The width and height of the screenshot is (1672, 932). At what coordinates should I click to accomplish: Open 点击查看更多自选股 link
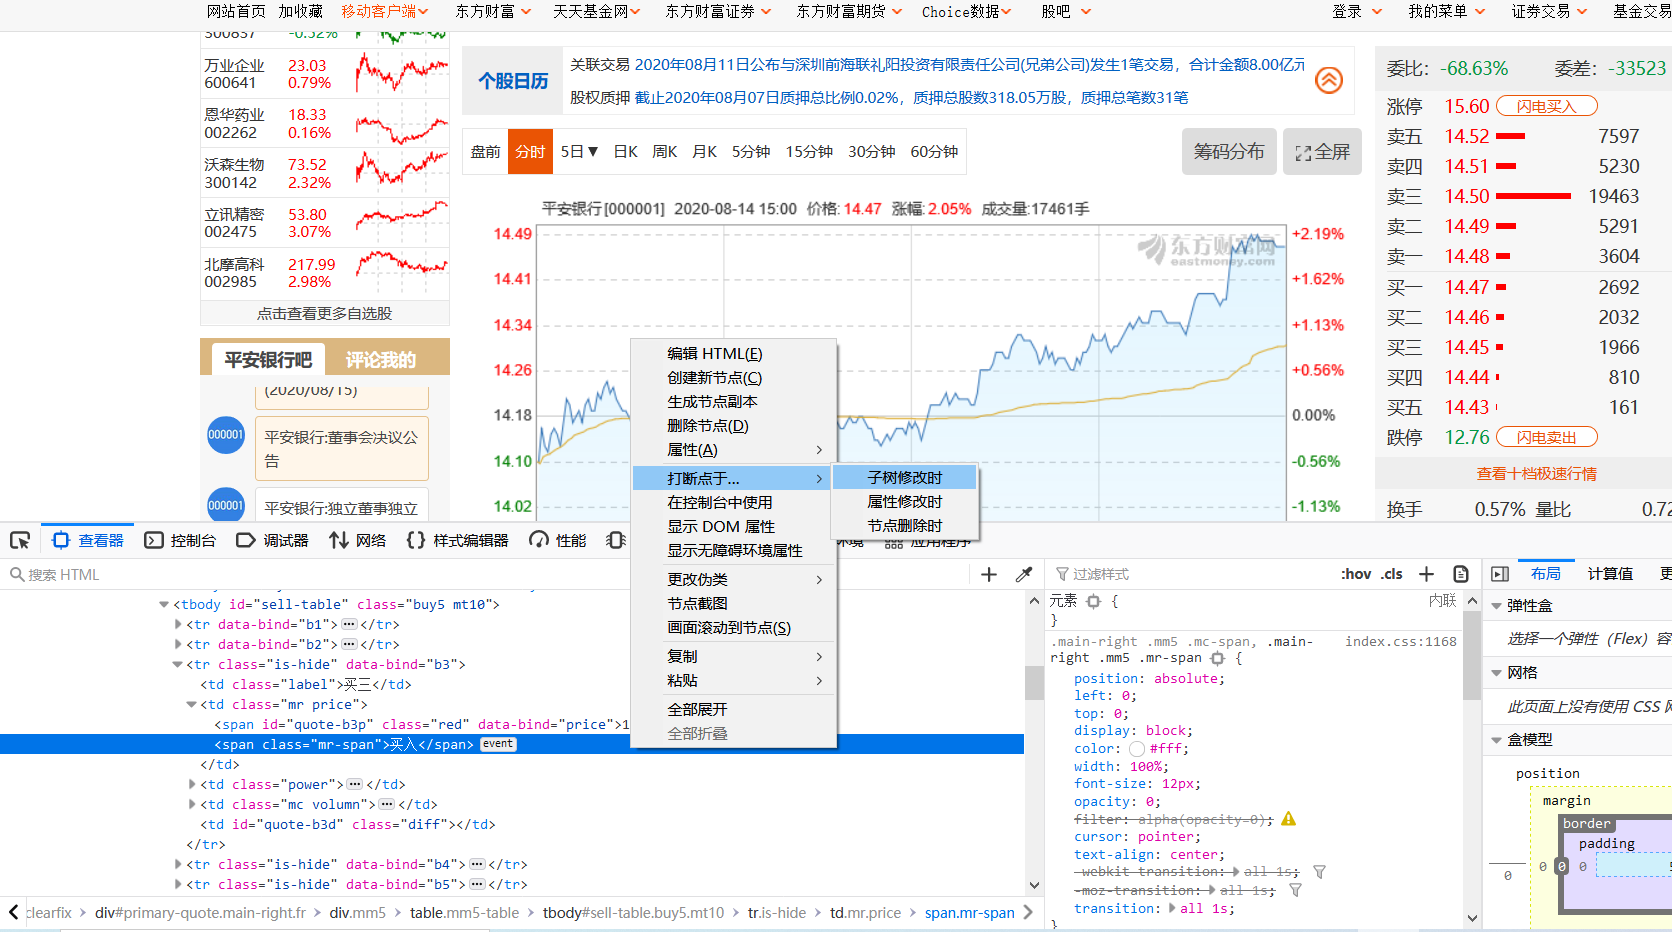[324, 314]
